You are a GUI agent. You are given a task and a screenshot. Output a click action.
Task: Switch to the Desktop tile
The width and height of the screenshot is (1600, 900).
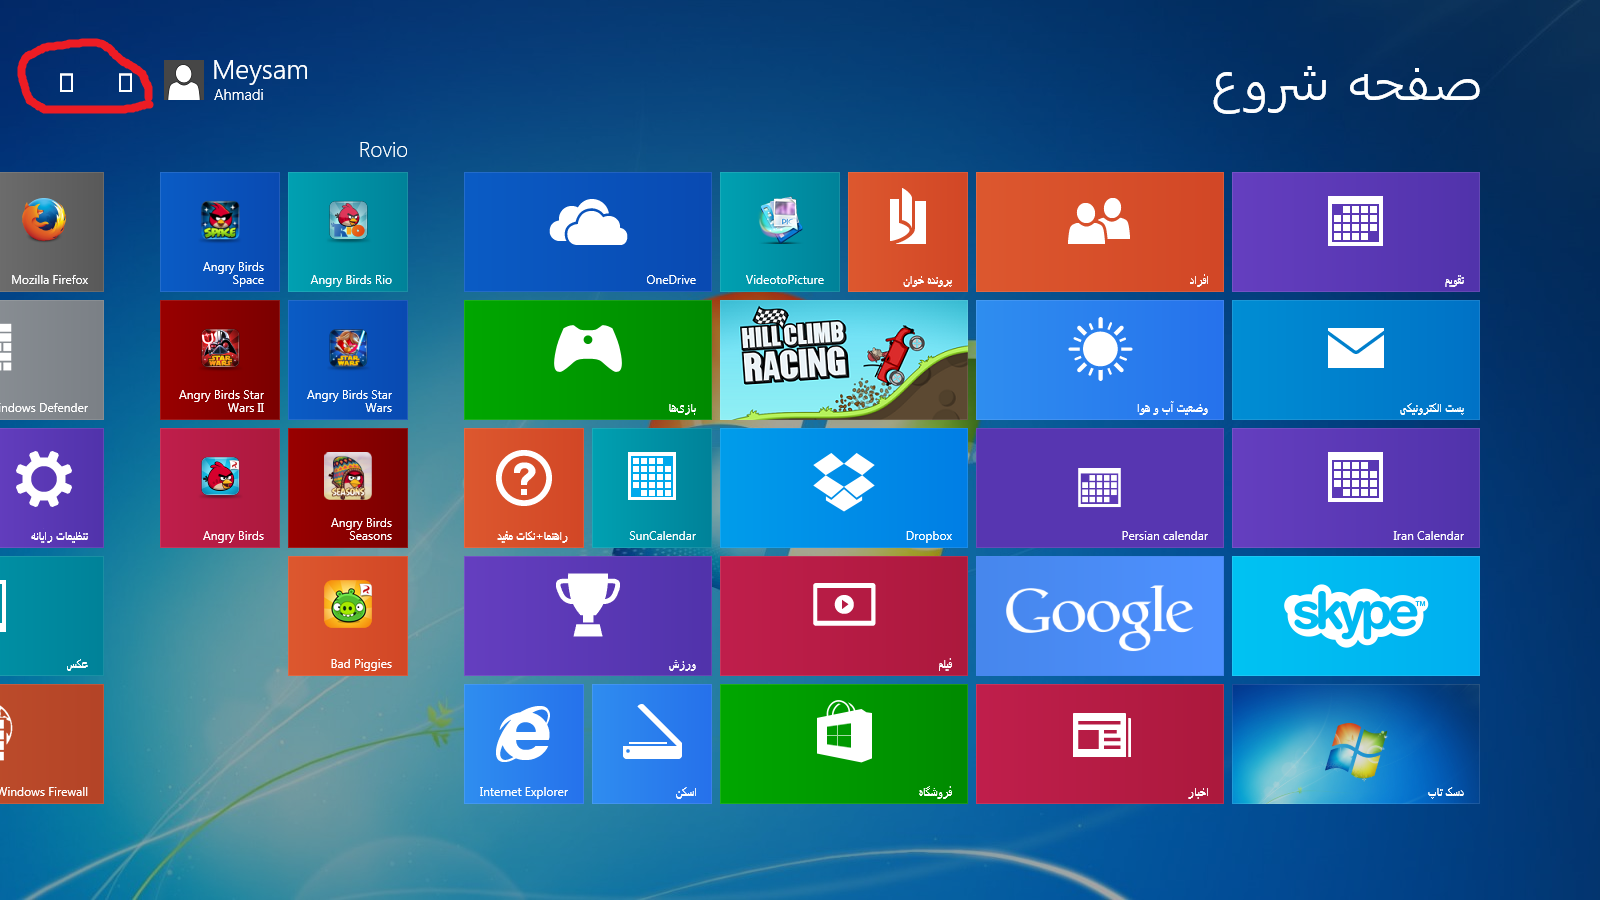(1356, 744)
